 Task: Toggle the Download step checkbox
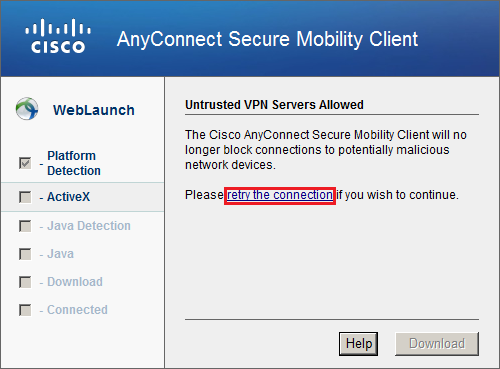click(x=25, y=282)
